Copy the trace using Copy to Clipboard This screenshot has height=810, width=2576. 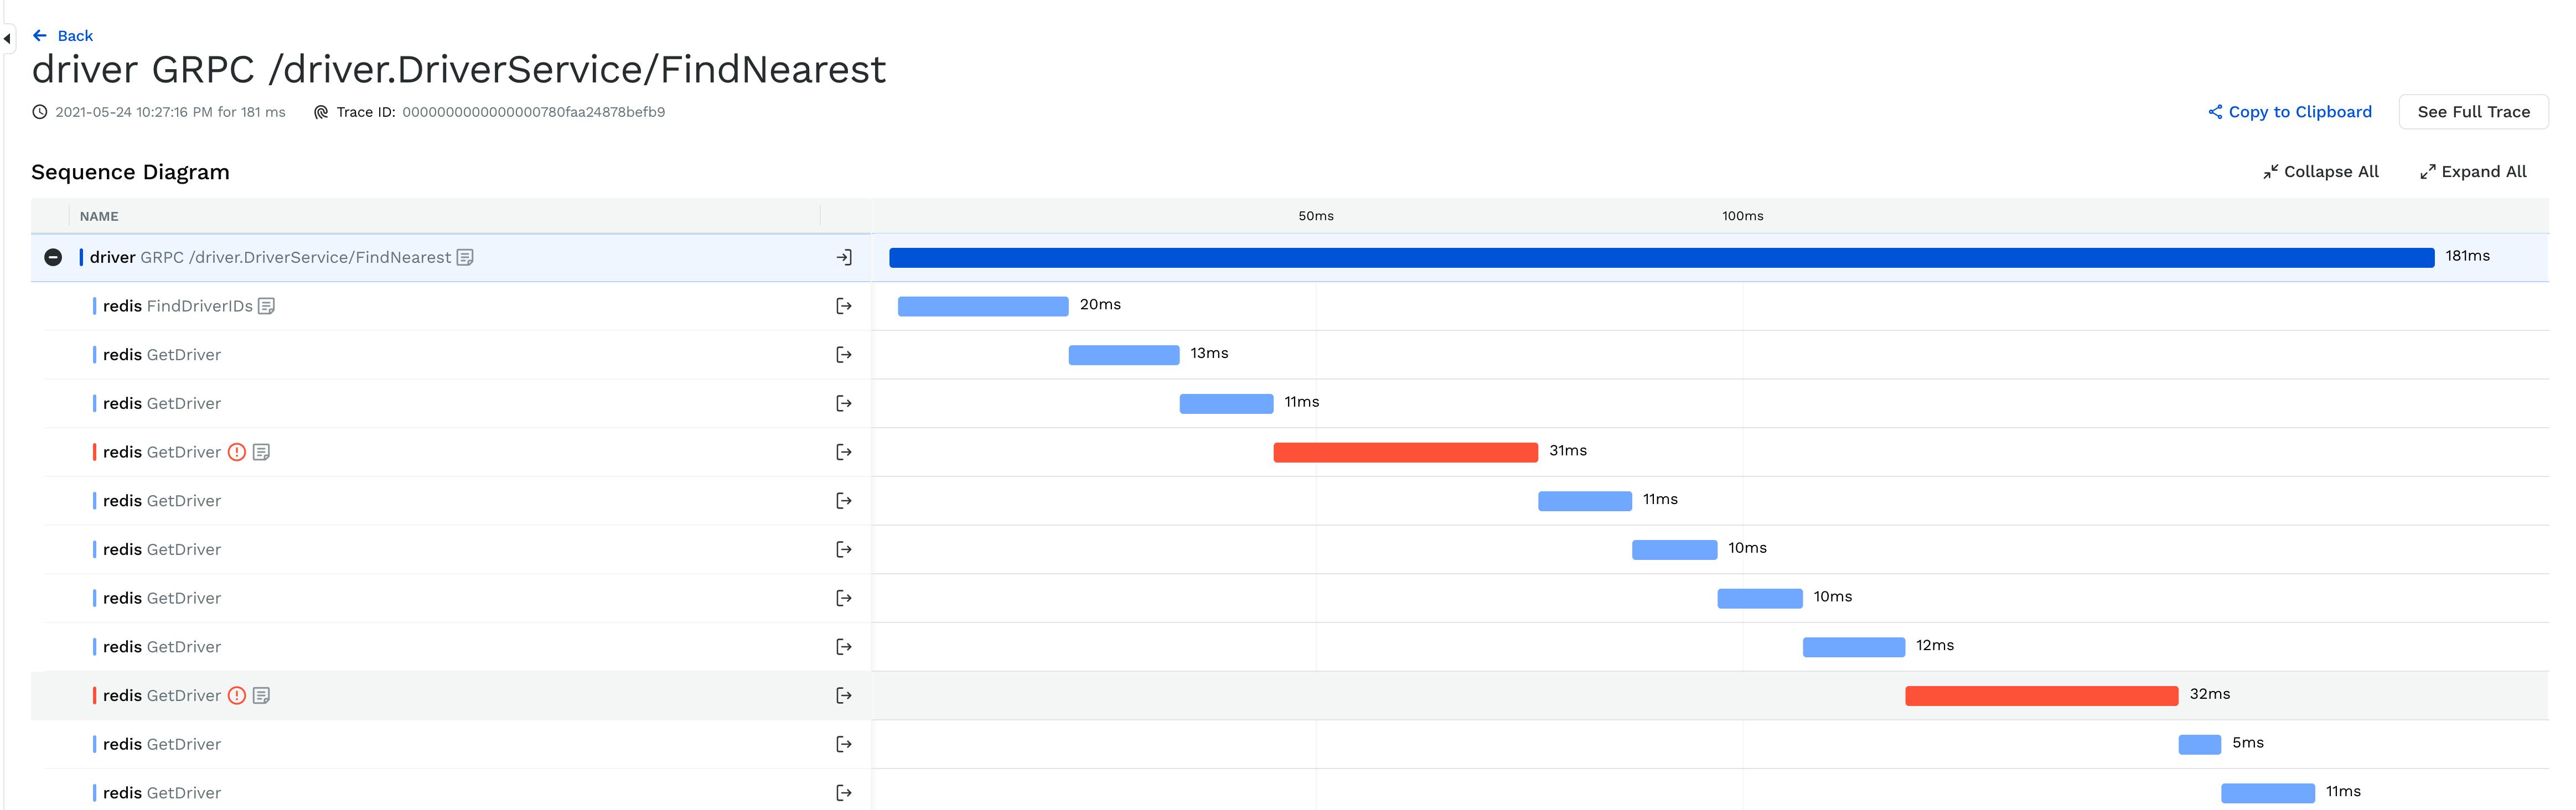[2300, 112]
